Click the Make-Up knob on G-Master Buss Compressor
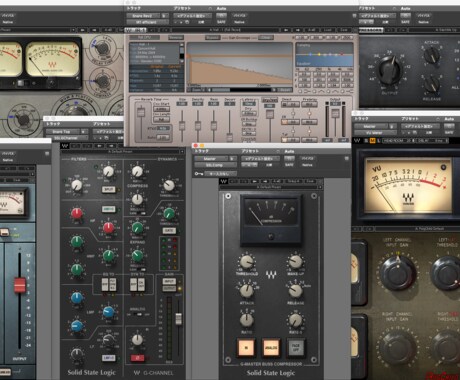 pyautogui.click(x=295, y=262)
